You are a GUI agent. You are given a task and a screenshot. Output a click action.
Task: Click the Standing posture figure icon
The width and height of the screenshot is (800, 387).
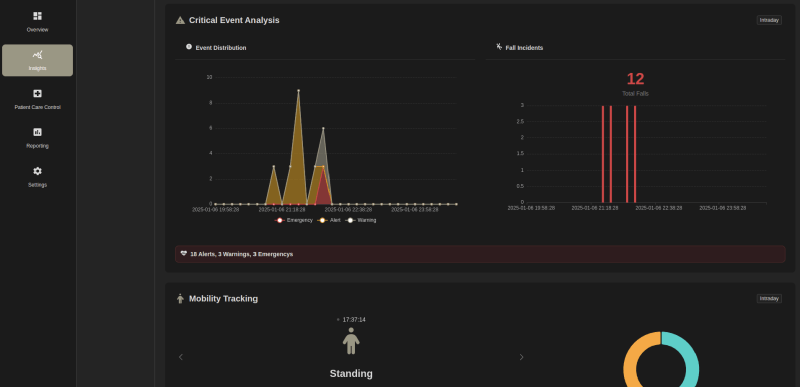[351, 341]
